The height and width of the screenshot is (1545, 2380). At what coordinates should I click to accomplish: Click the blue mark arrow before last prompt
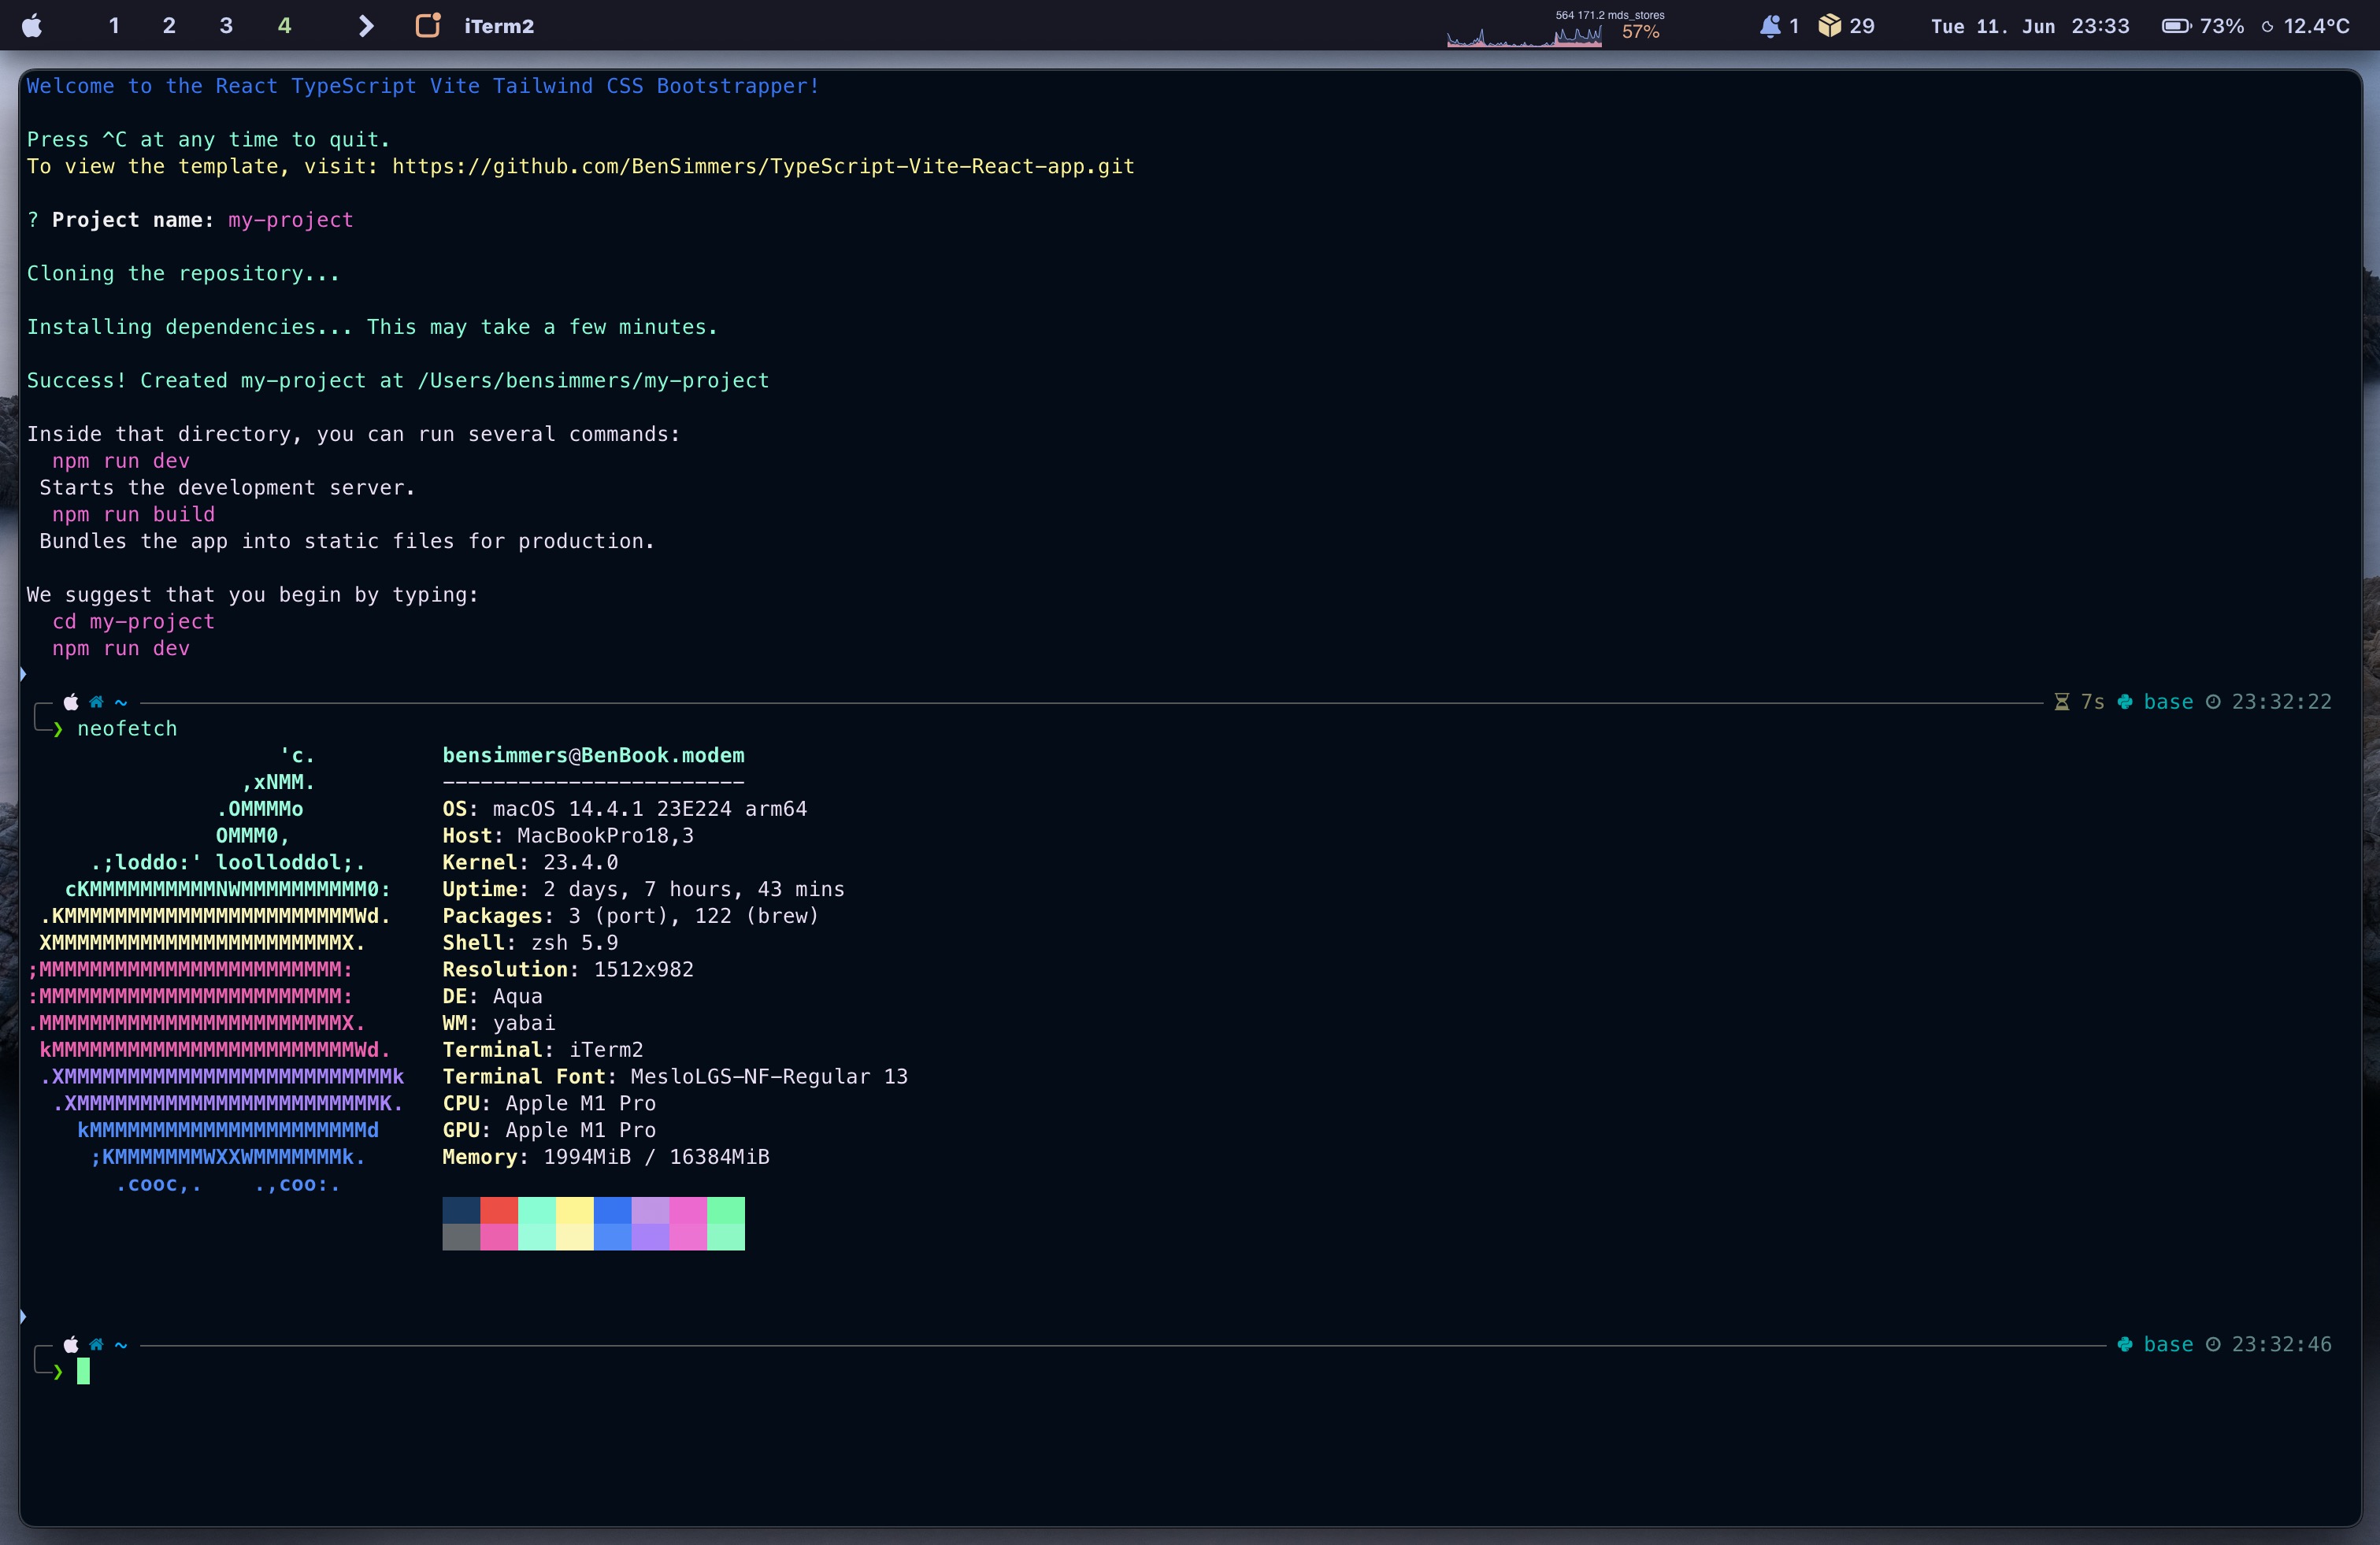[23, 1317]
